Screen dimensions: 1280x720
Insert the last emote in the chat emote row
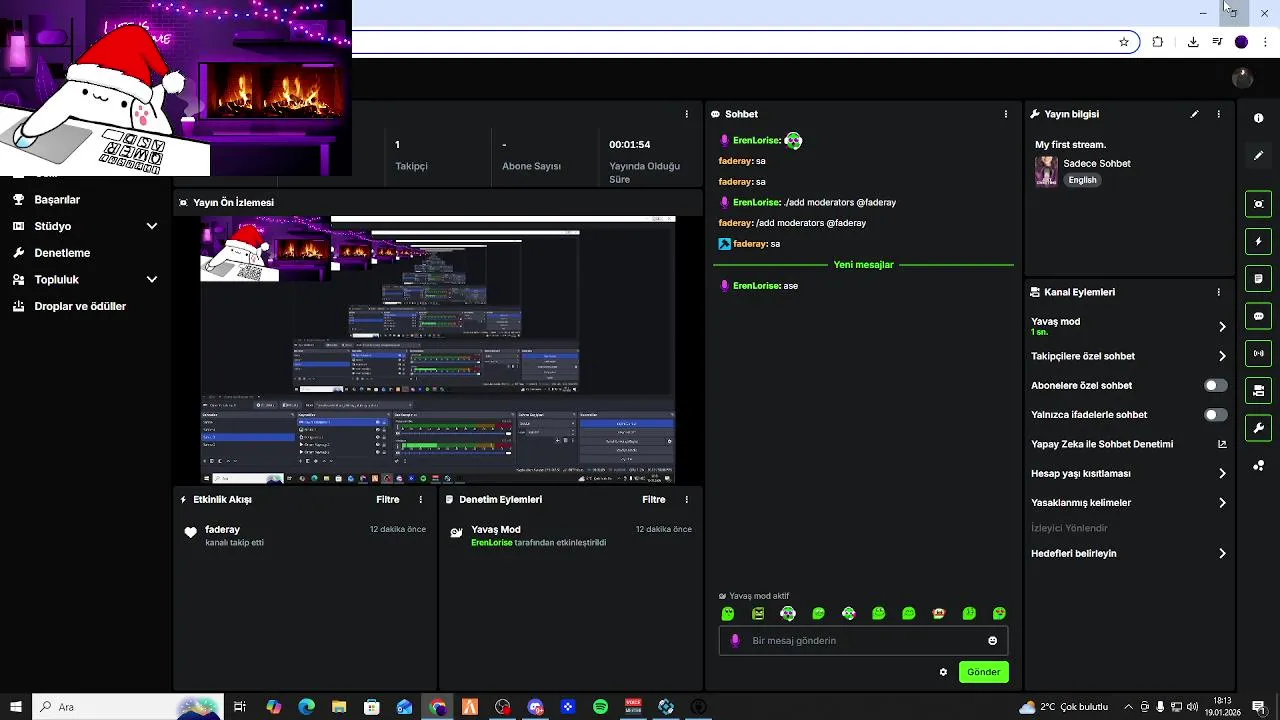pos(999,614)
